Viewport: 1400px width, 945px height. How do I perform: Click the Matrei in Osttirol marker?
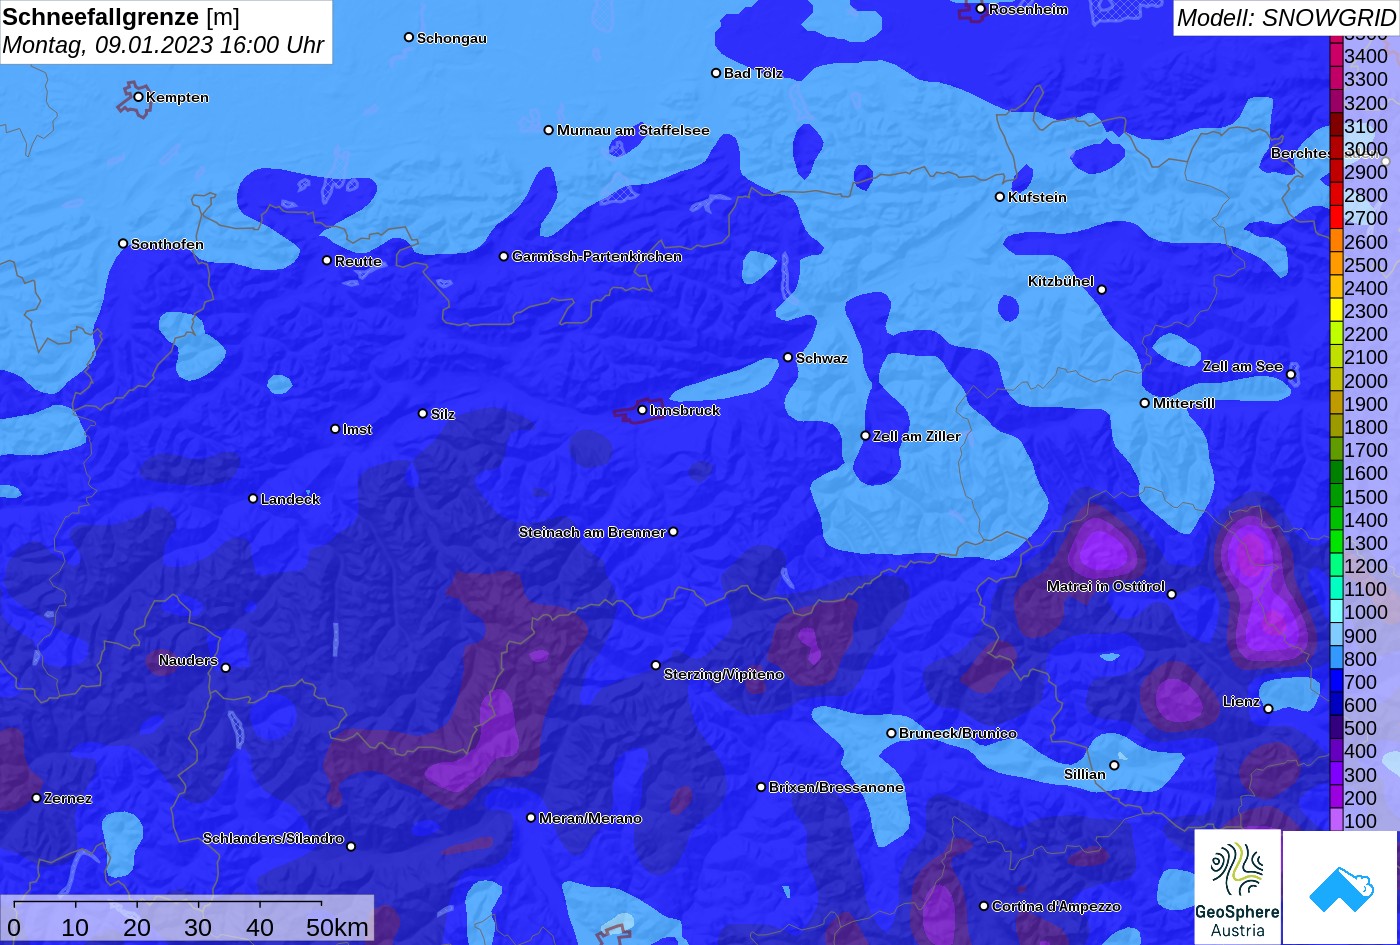(x=1172, y=594)
